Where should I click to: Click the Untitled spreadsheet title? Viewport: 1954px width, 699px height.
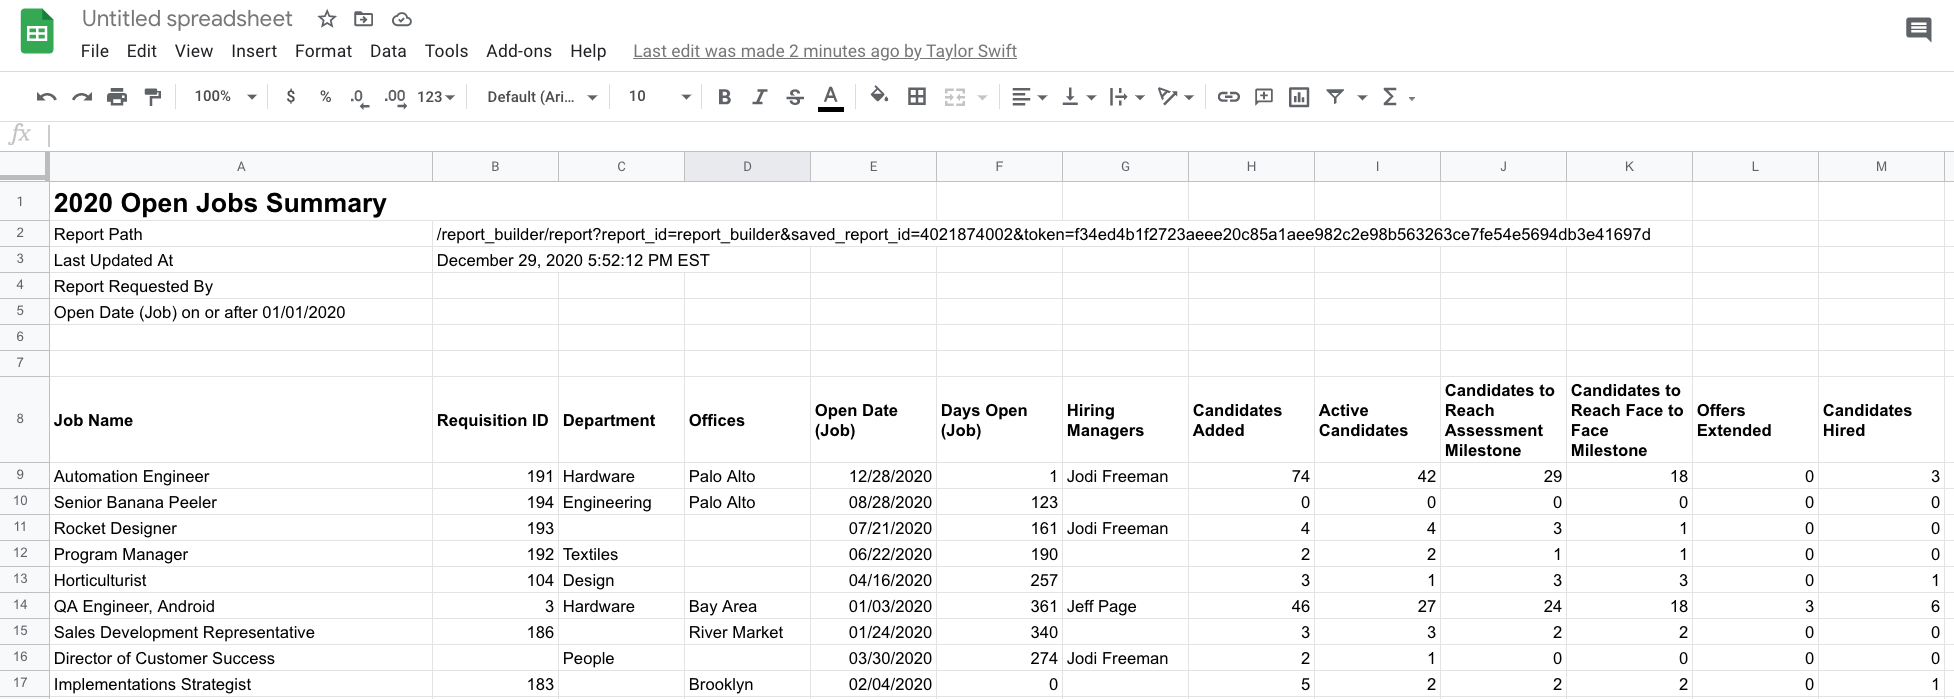click(x=187, y=19)
